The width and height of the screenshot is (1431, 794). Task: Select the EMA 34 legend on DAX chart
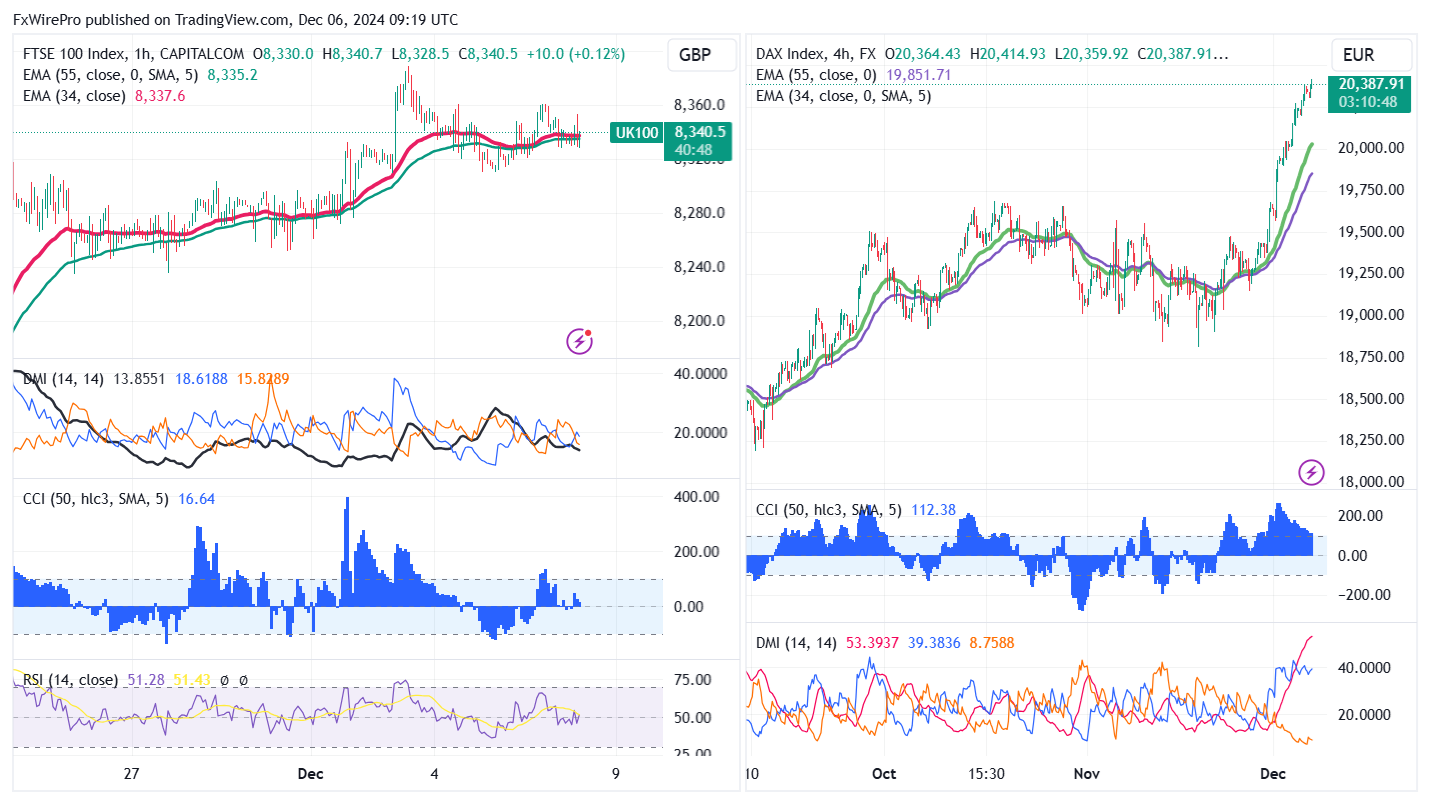(843, 96)
